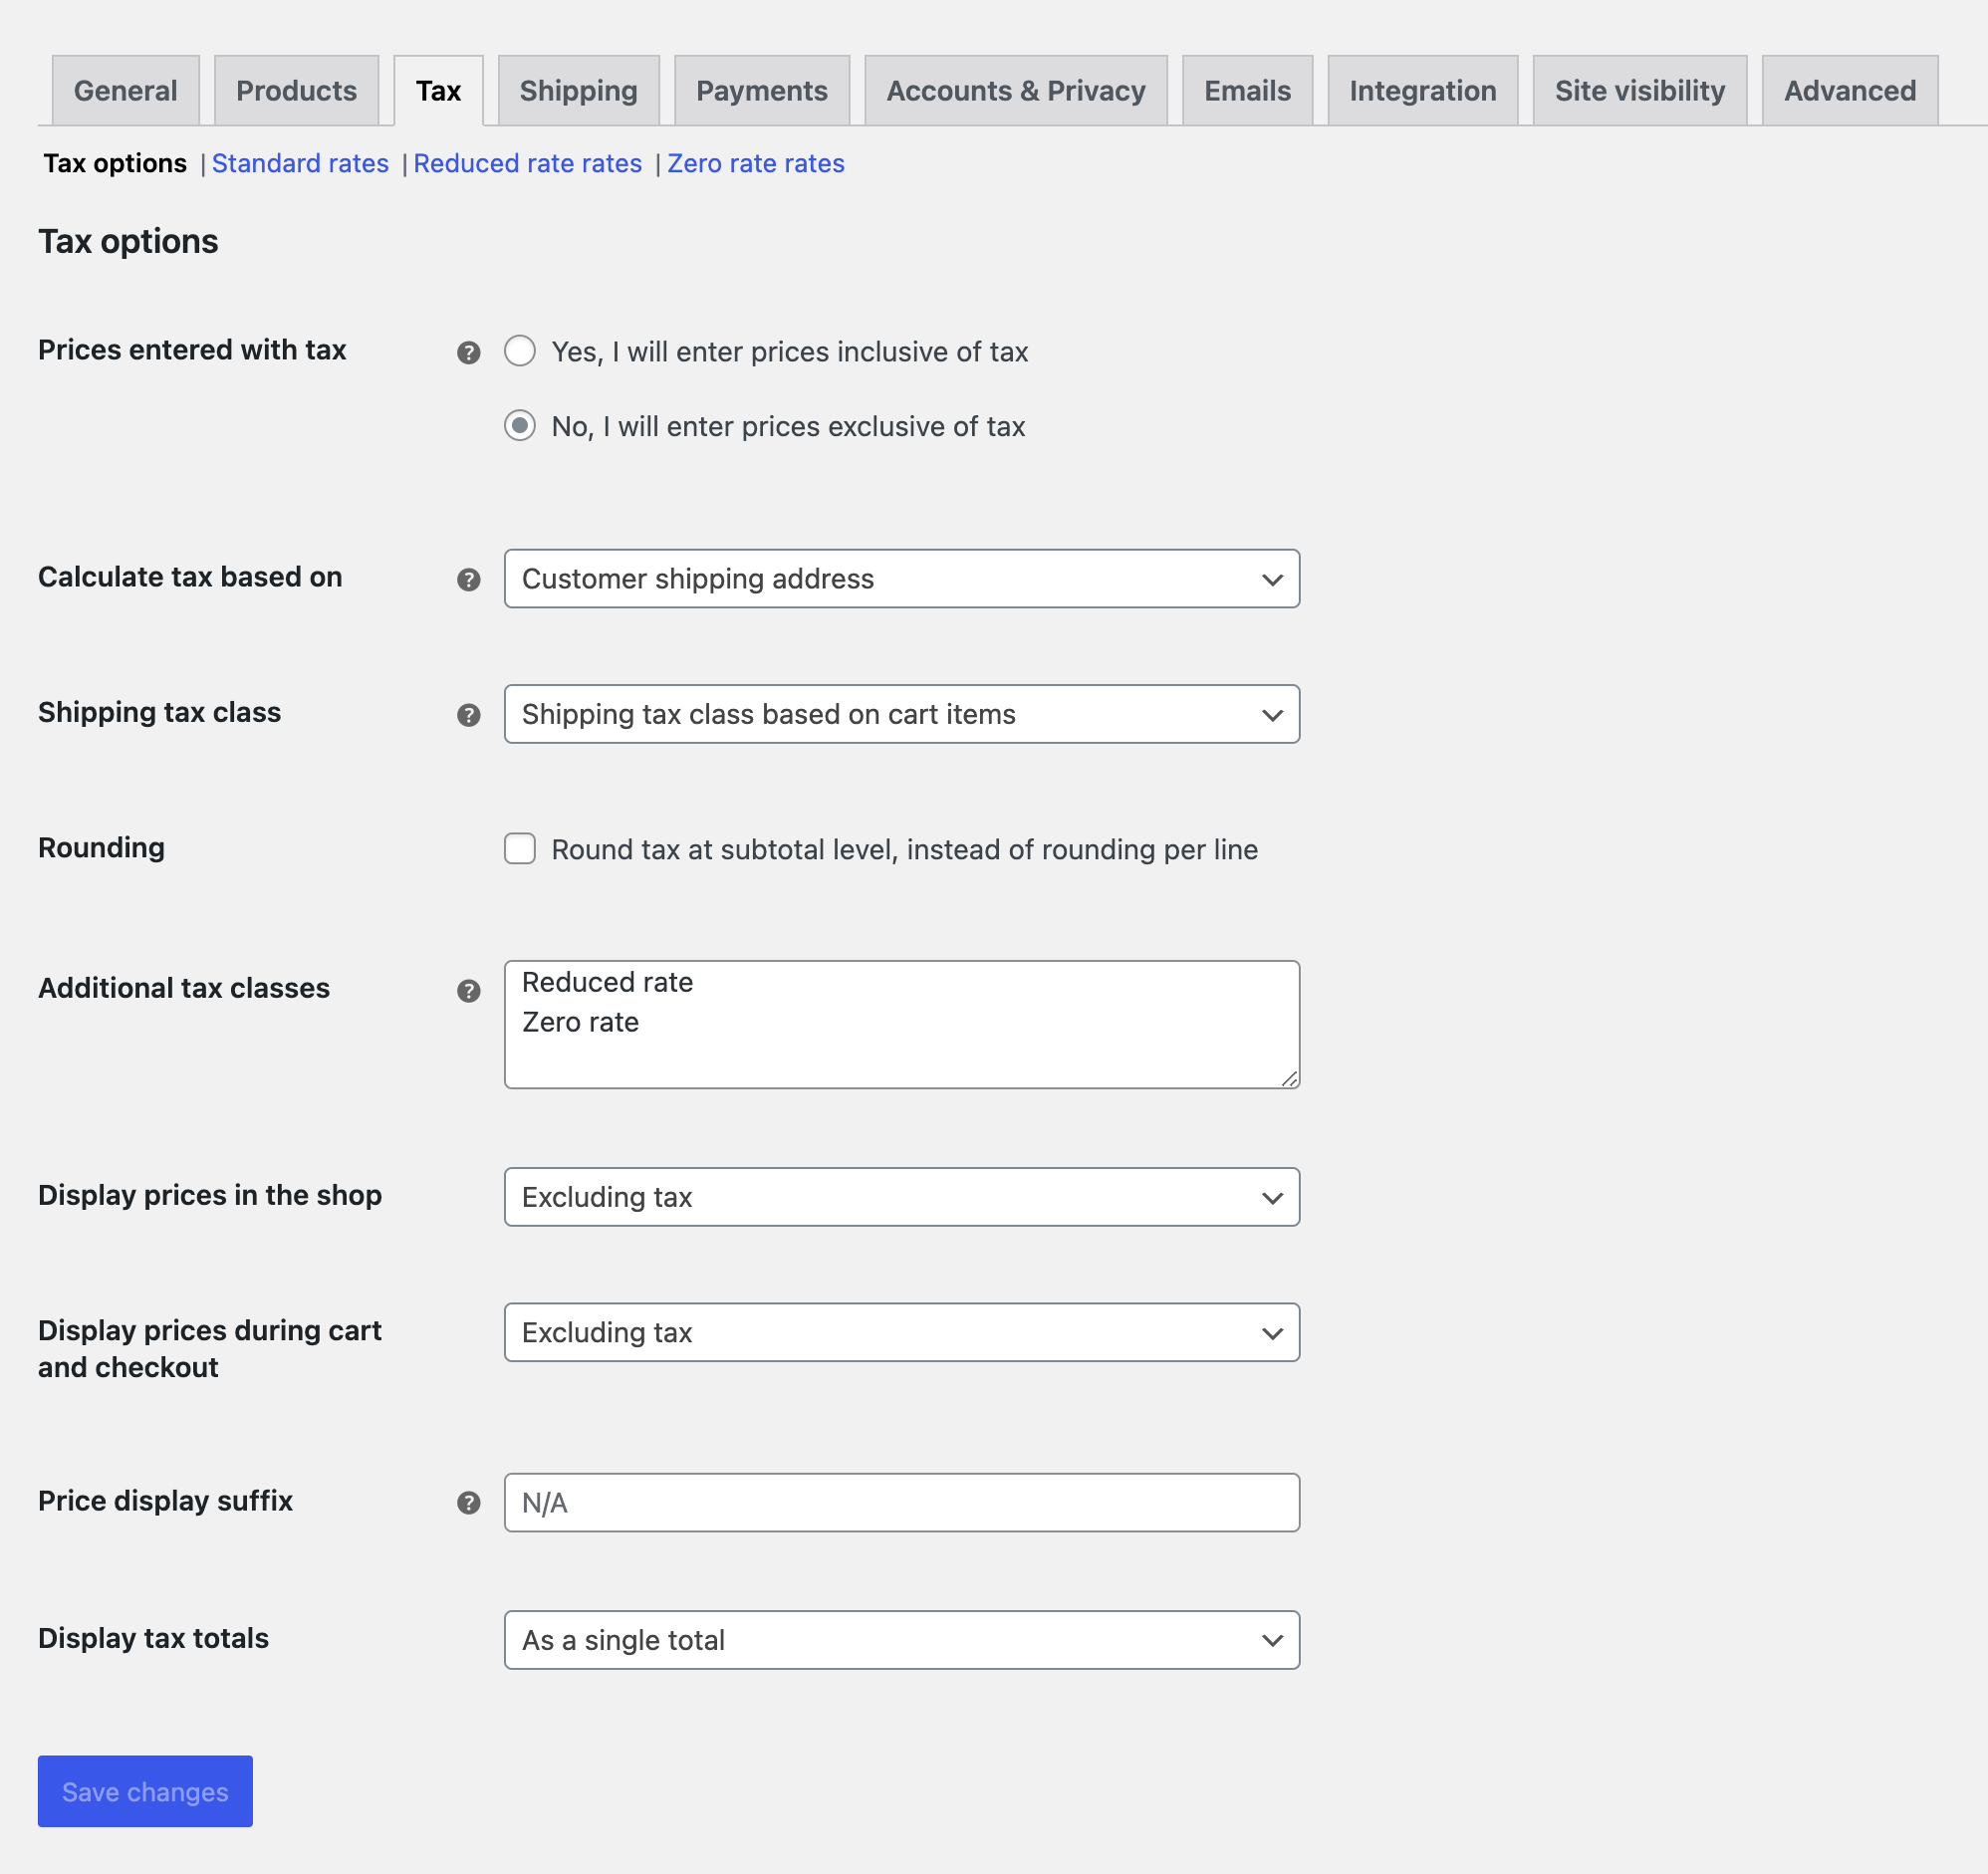This screenshot has width=1988, height=1874.
Task: Open the Calculate tax based on dropdown
Action: click(900, 578)
